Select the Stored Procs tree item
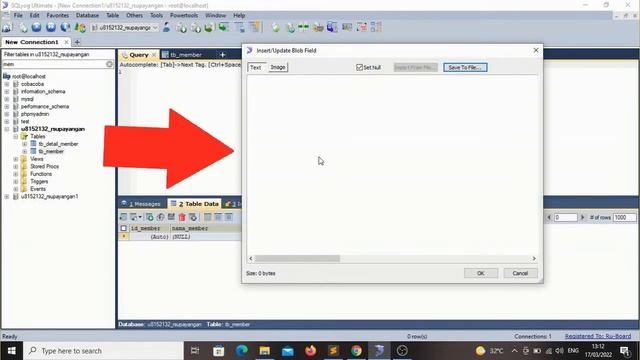 [x=44, y=166]
